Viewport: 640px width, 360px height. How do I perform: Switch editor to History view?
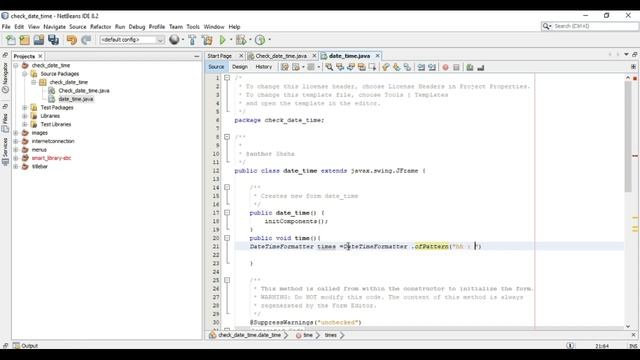[x=264, y=67]
